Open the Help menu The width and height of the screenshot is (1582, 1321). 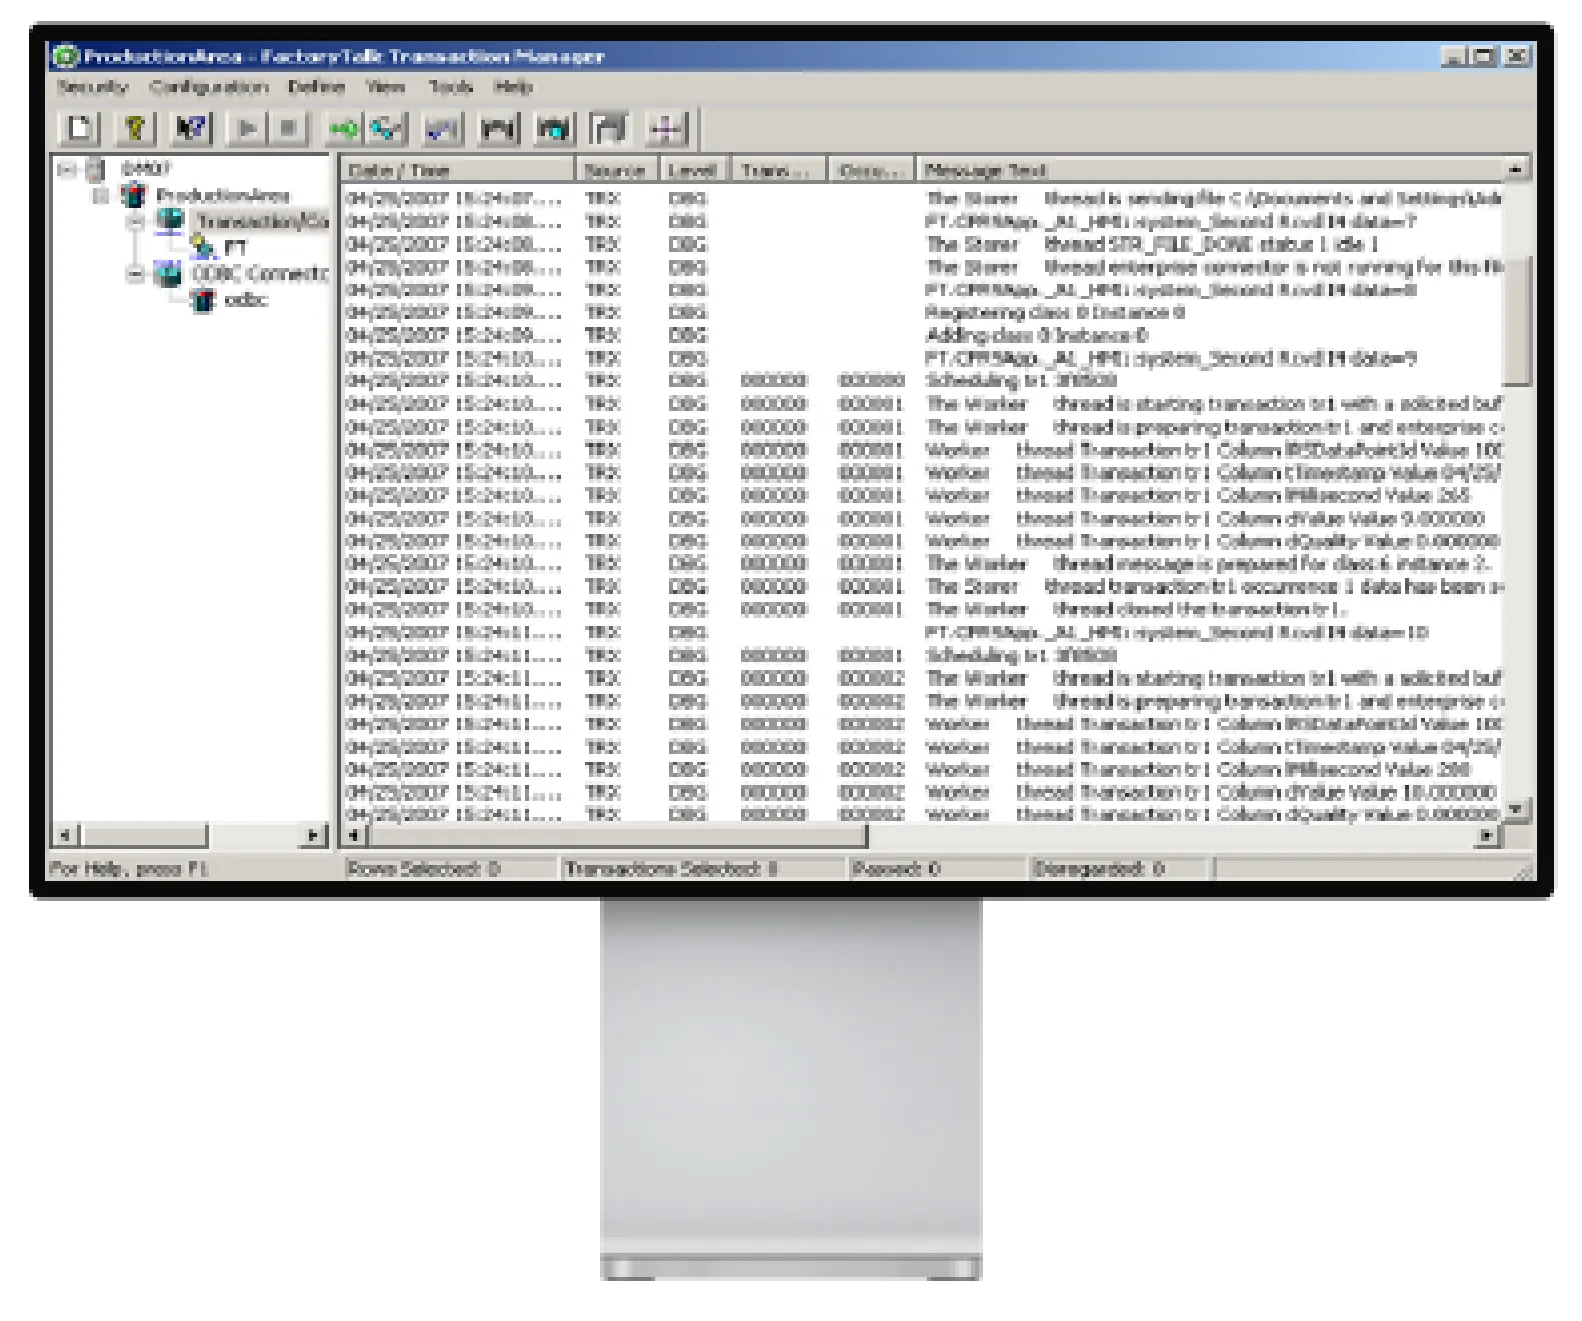click(513, 87)
